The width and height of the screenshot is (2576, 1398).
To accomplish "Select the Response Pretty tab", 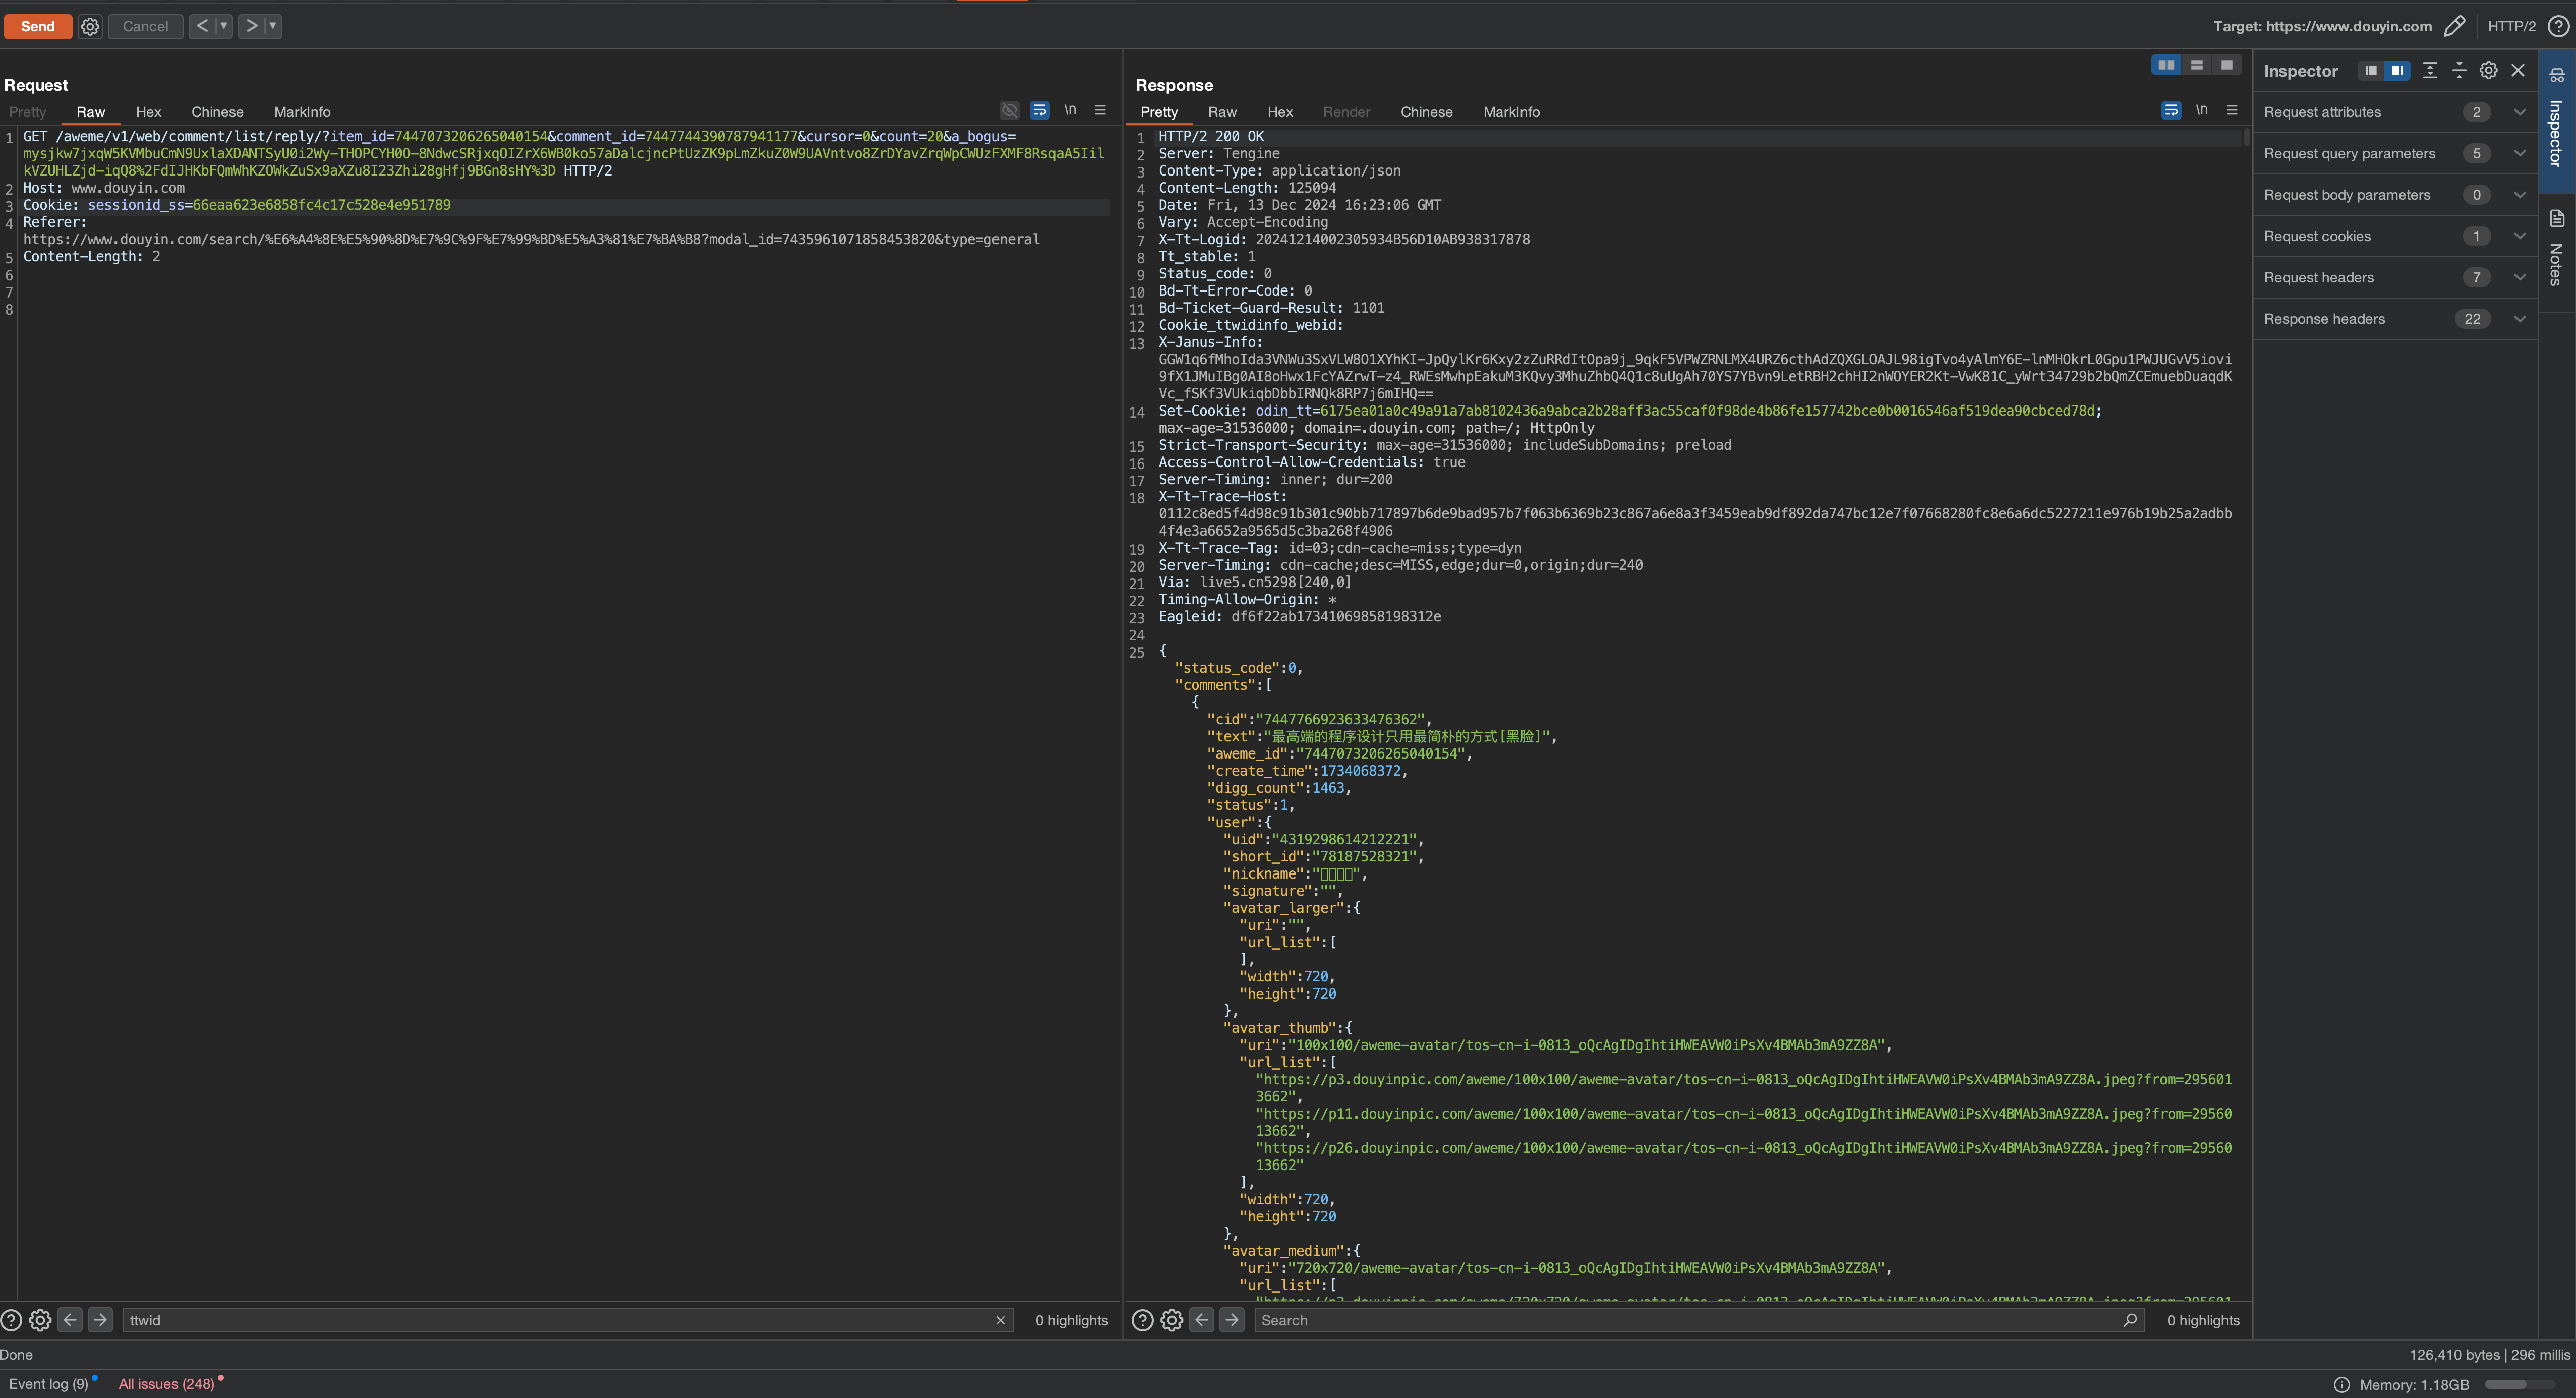I will click(x=1159, y=112).
